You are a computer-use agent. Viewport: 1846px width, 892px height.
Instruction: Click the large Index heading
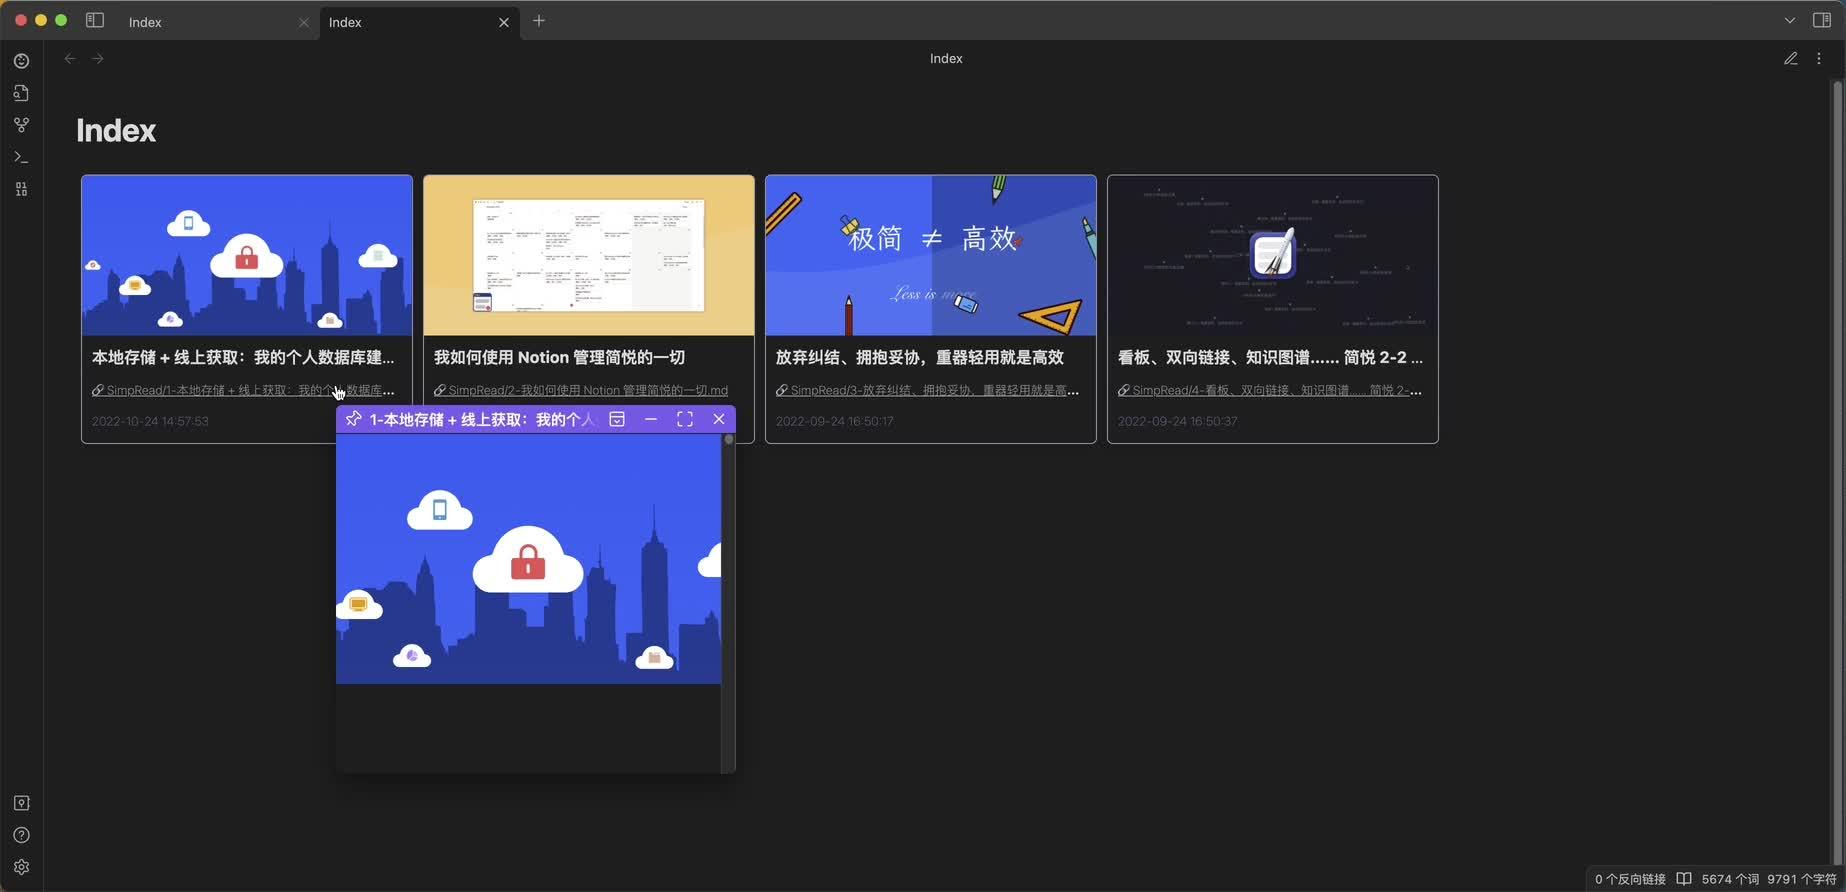(x=116, y=130)
